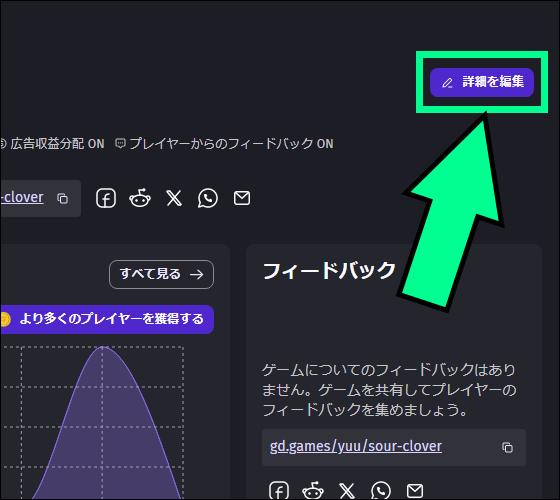This screenshot has height=500, width=560.
Task: Copy gd.games/yuu/sour-clover link in feedback panel
Action: pos(507,447)
